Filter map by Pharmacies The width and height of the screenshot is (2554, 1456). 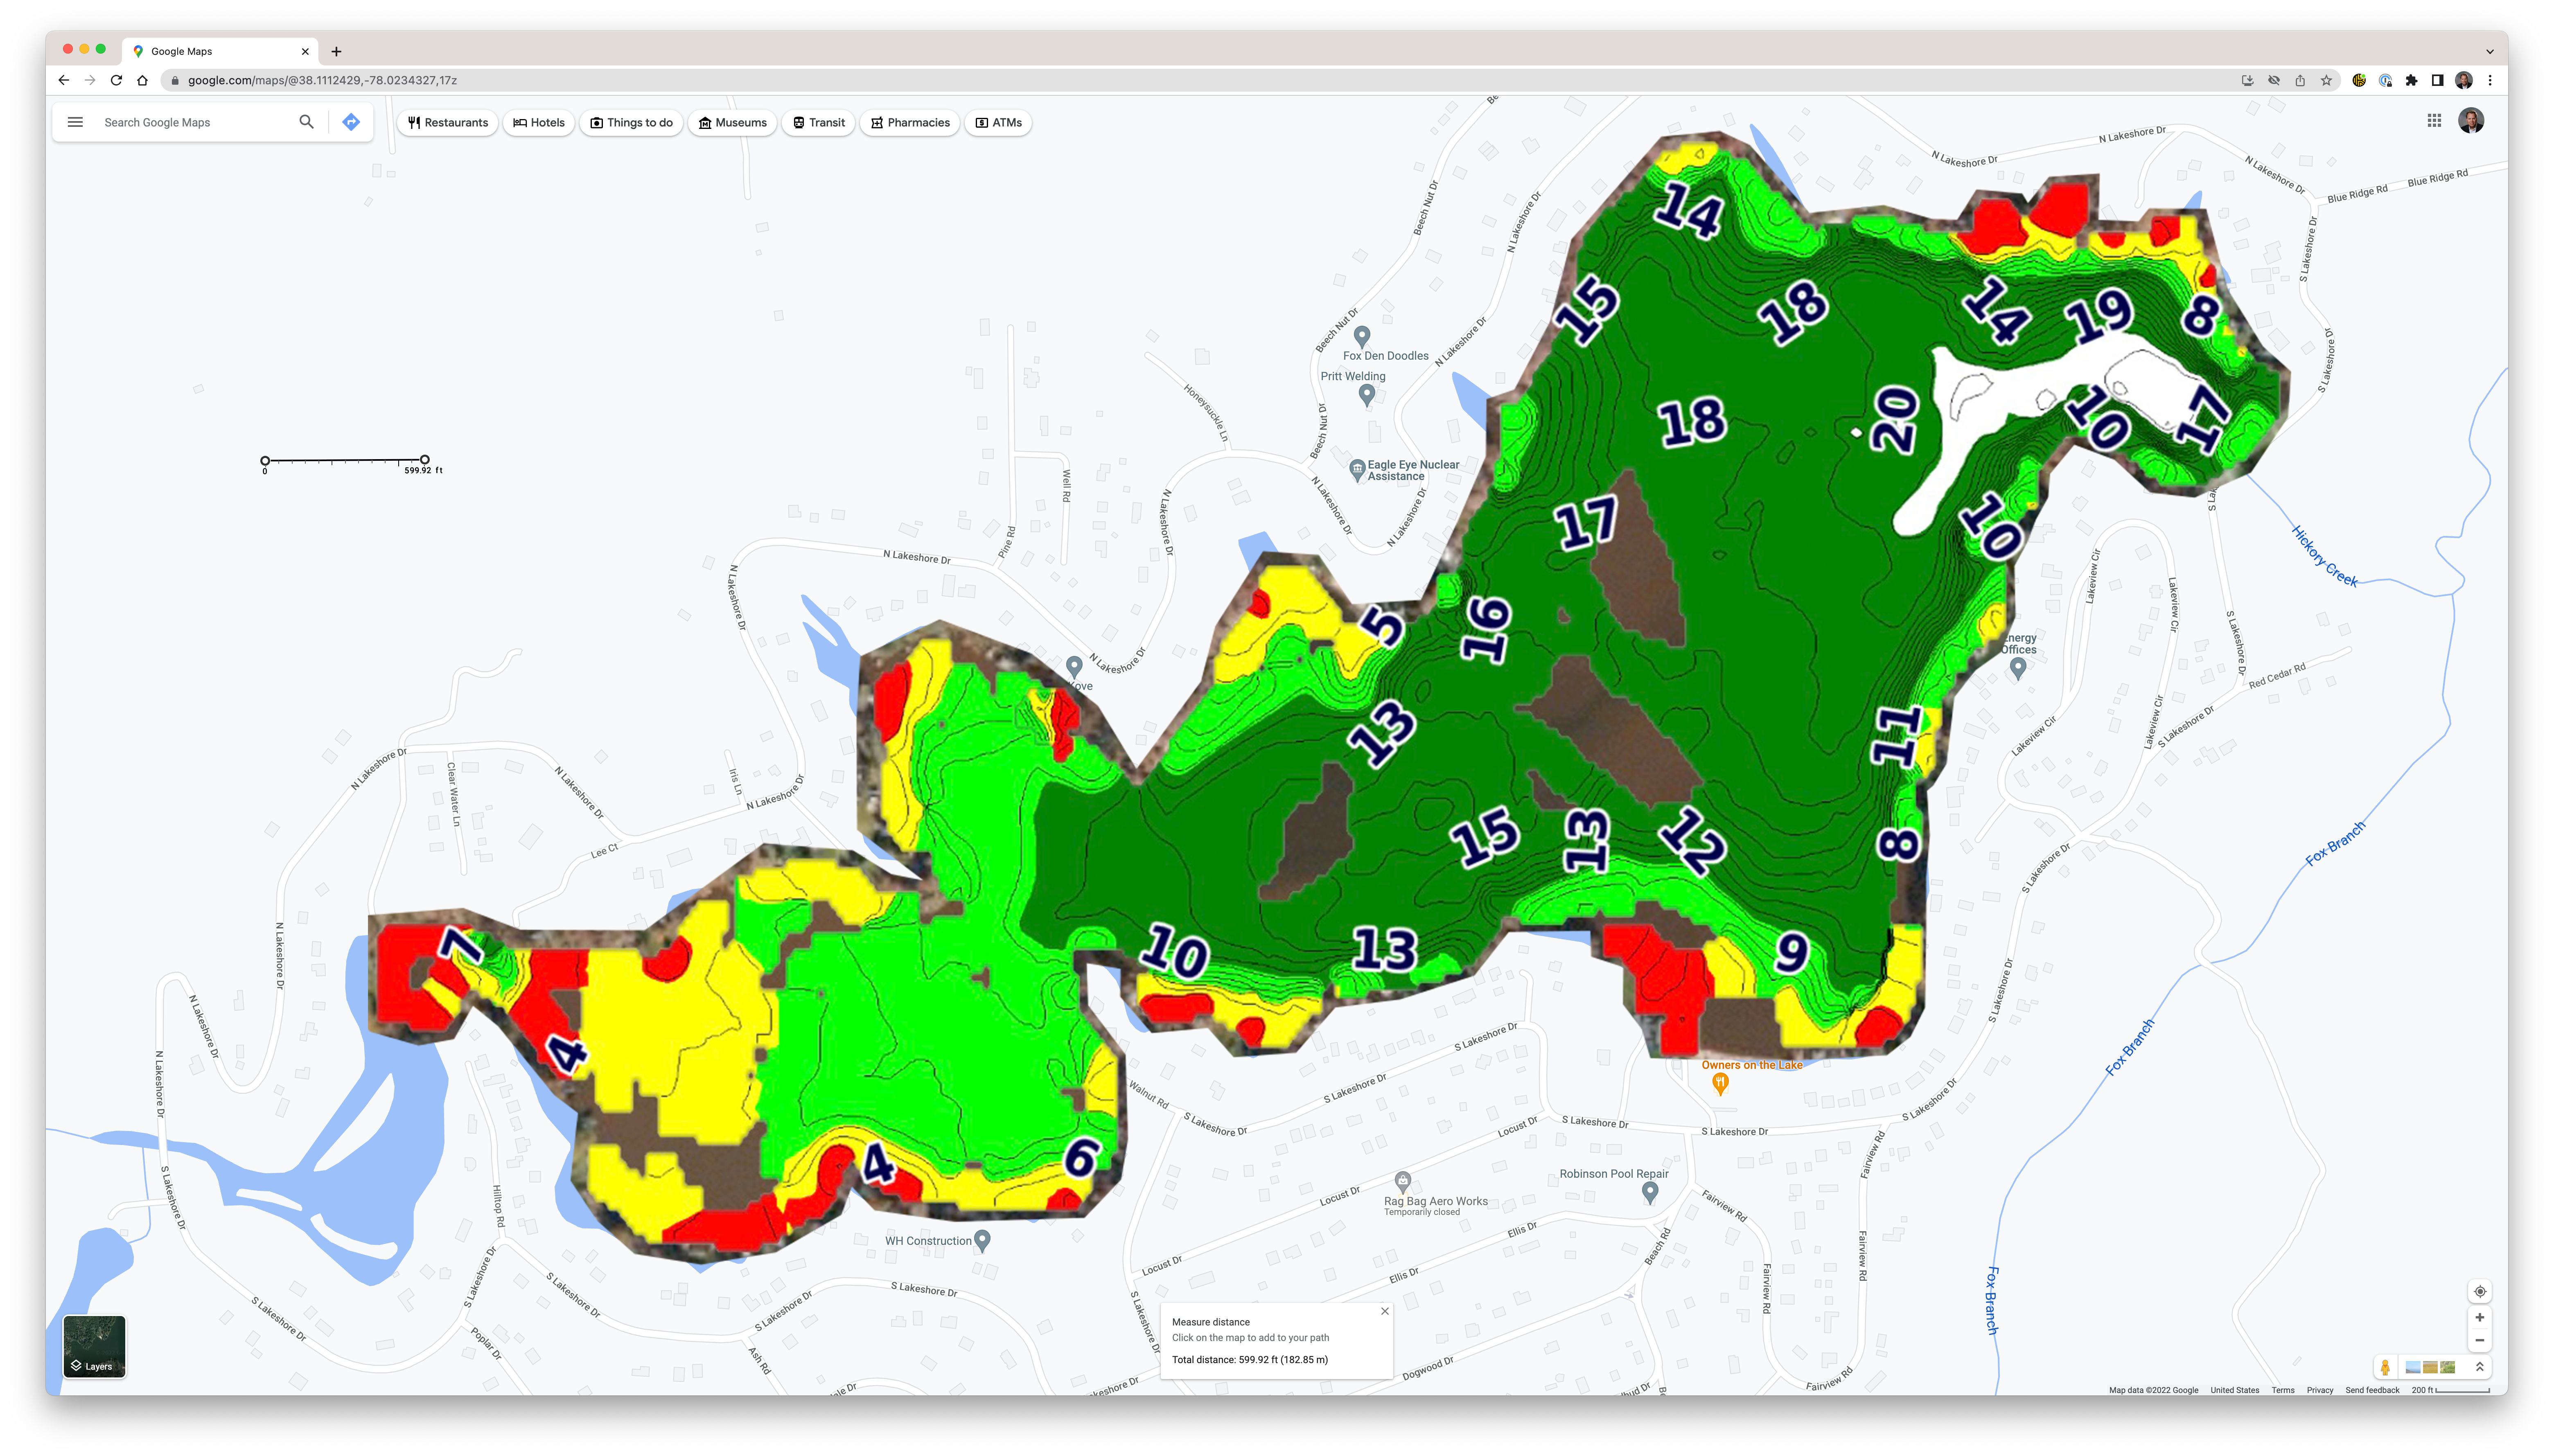910,122
